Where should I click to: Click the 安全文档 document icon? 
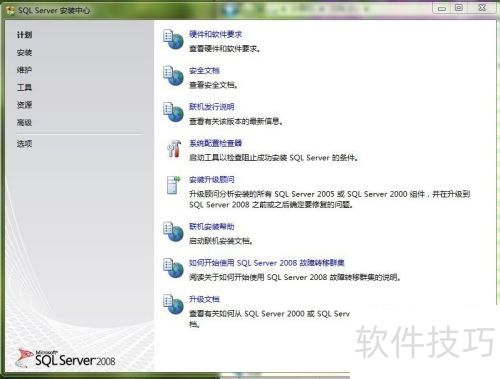173,76
